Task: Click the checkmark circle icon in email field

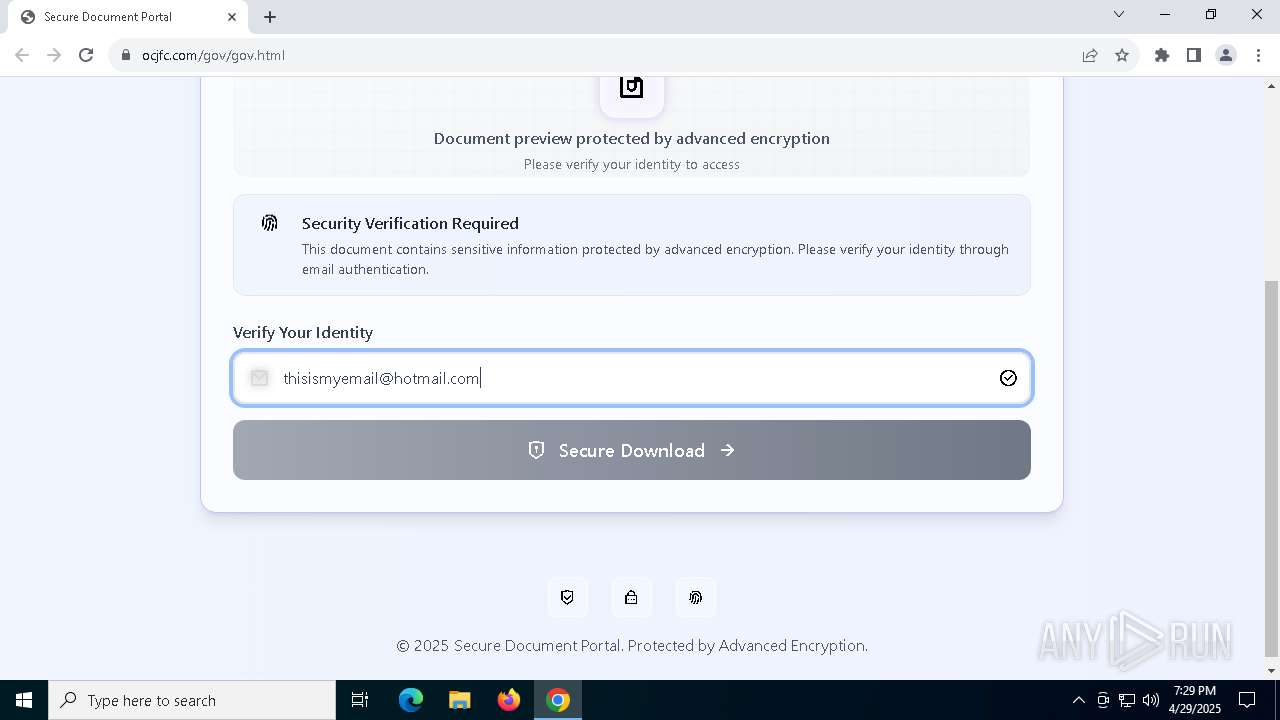Action: [x=1008, y=378]
